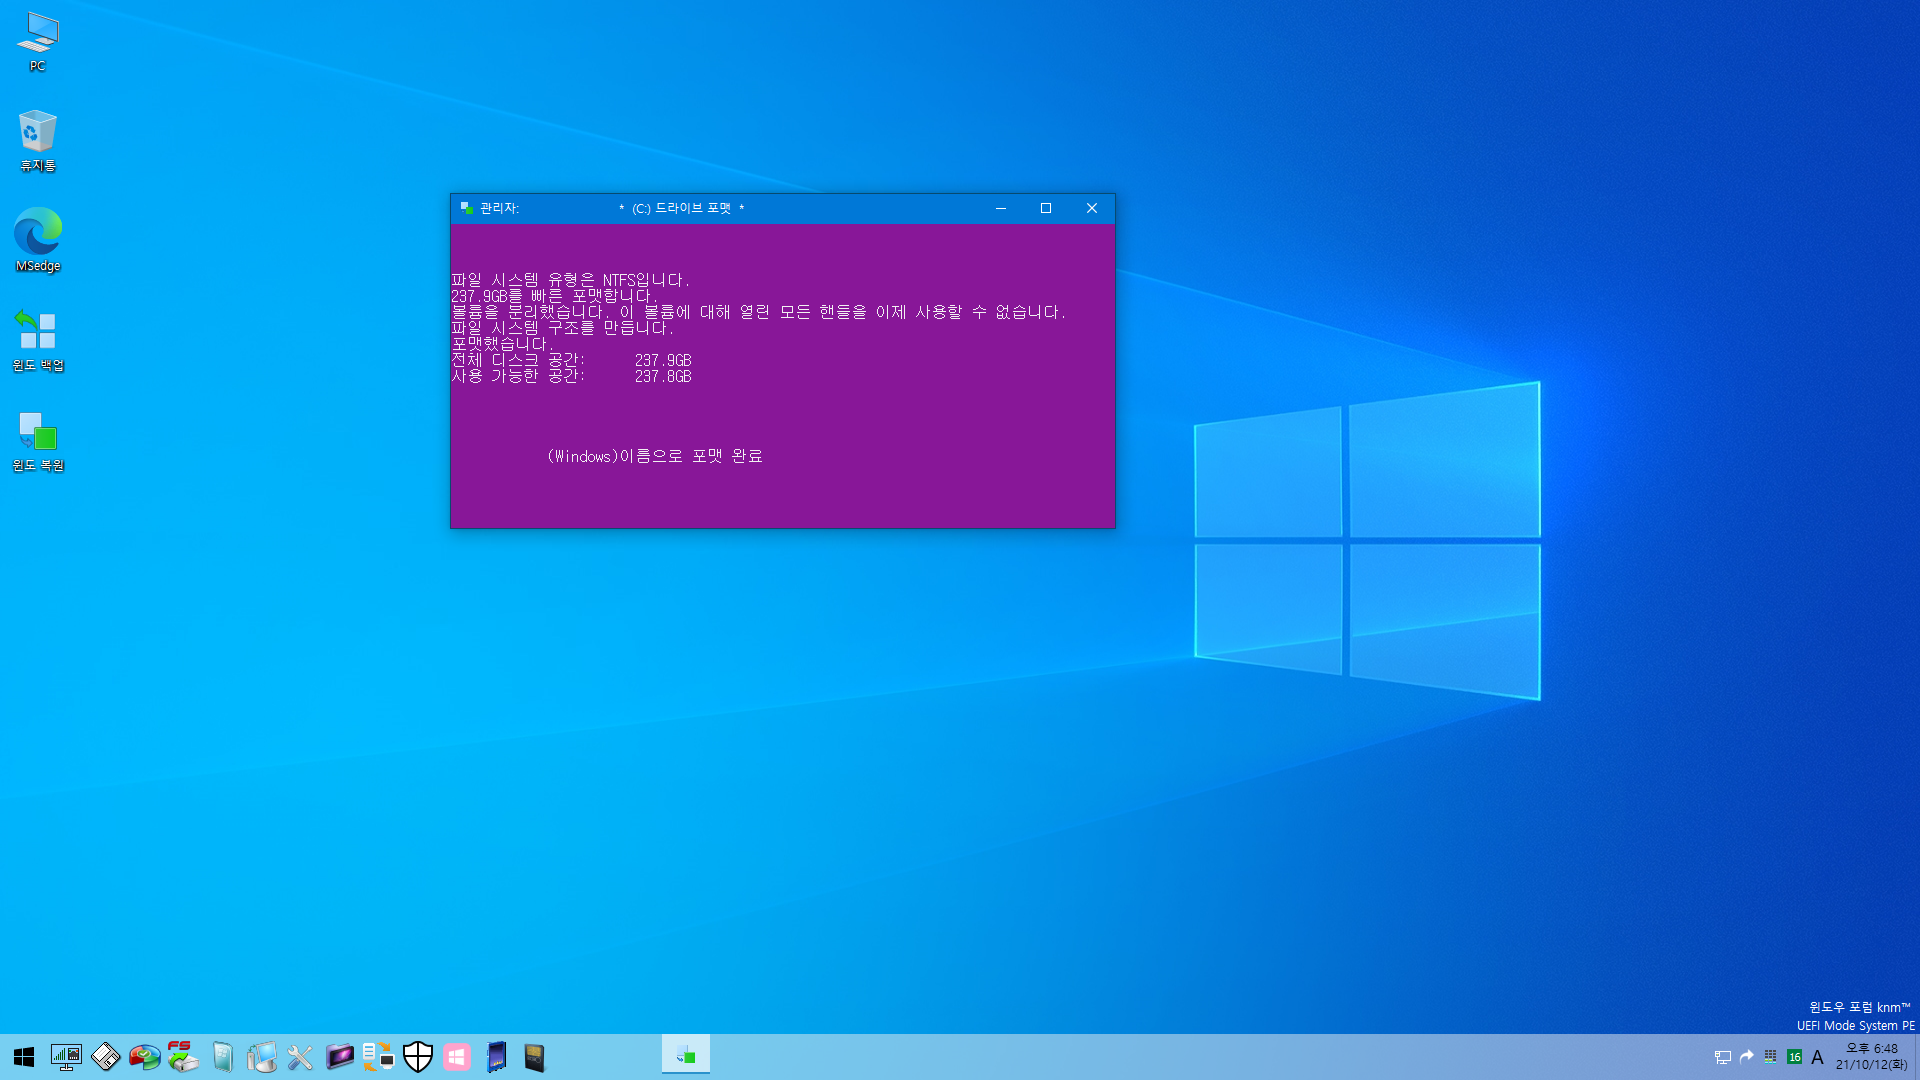Open the 휴지통 recycle bin icon

click(x=38, y=141)
